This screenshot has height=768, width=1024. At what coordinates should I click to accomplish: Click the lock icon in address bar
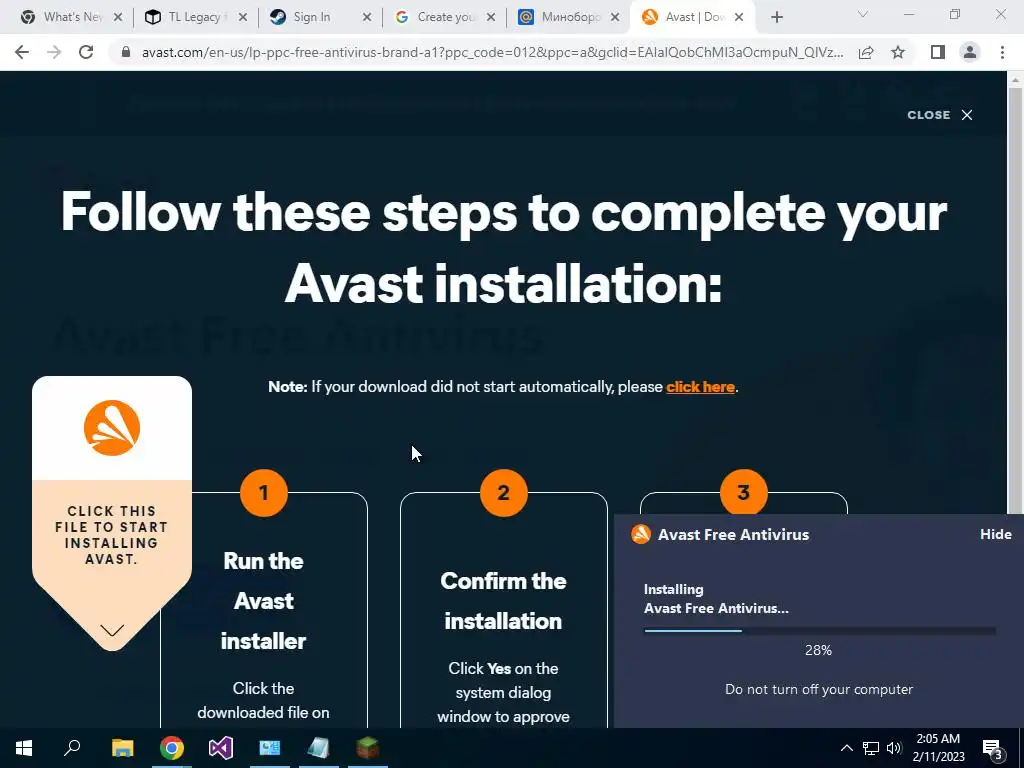pyautogui.click(x=126, y=52)
